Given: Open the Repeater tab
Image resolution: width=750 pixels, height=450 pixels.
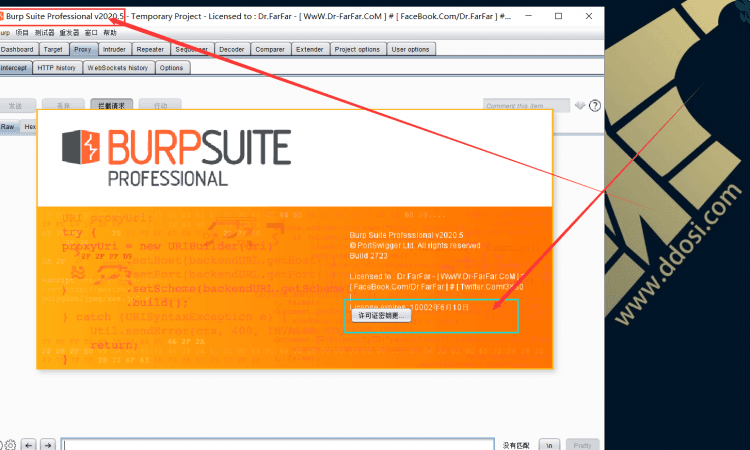Looking at the screenshot, I should (150, 49).
